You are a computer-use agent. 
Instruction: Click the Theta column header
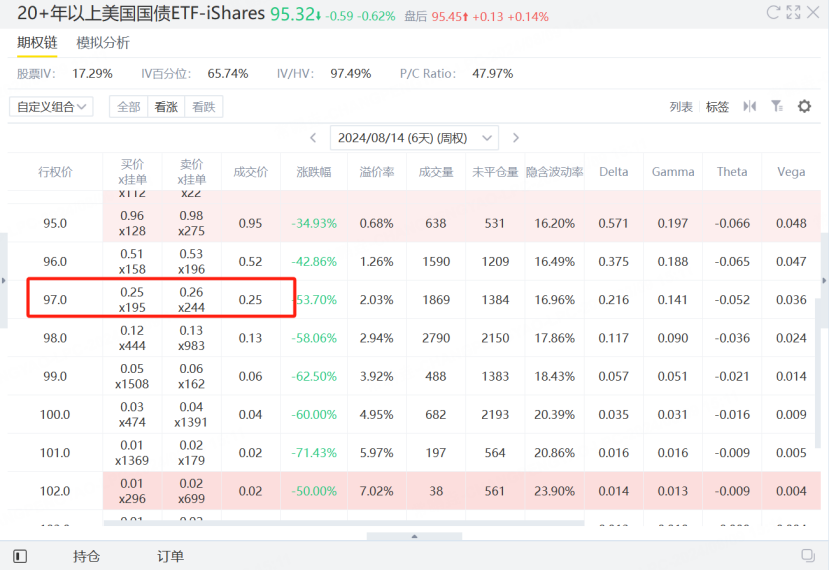coord(732,171)
